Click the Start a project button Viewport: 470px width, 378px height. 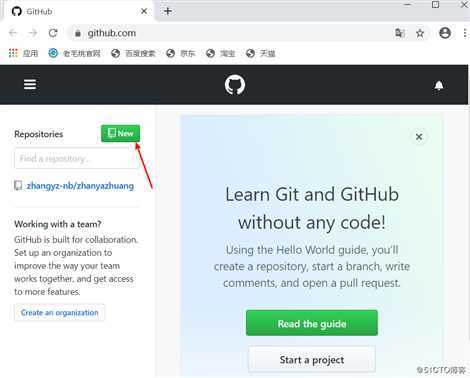click(312, 360)
